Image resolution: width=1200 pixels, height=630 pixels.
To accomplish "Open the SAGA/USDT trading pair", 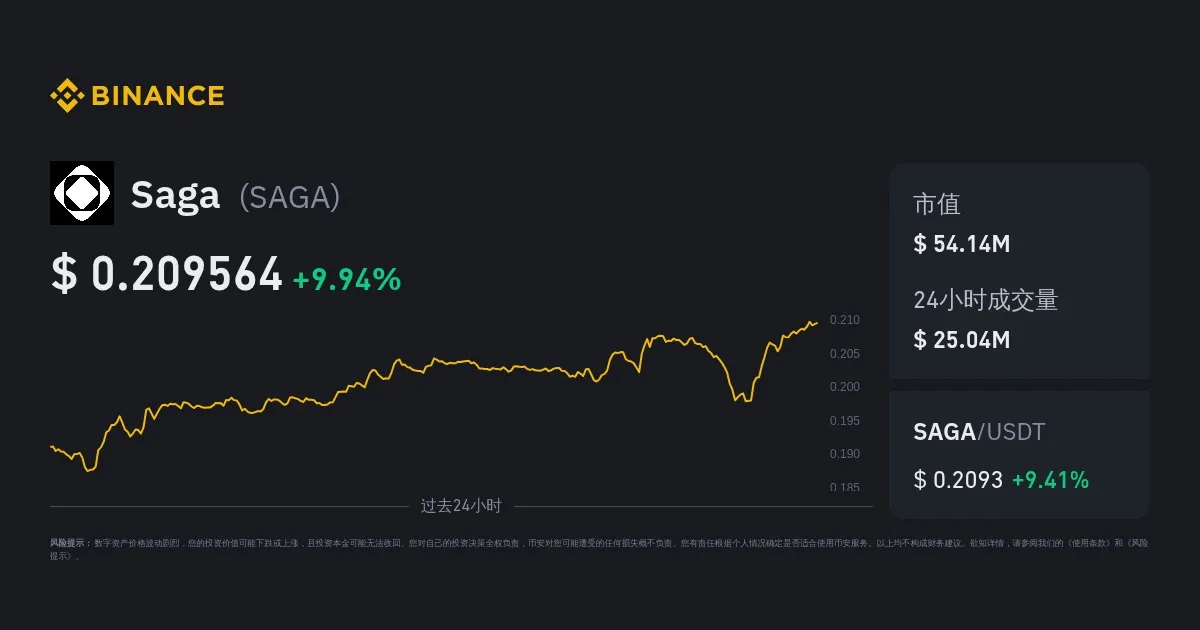I will 979,432.
